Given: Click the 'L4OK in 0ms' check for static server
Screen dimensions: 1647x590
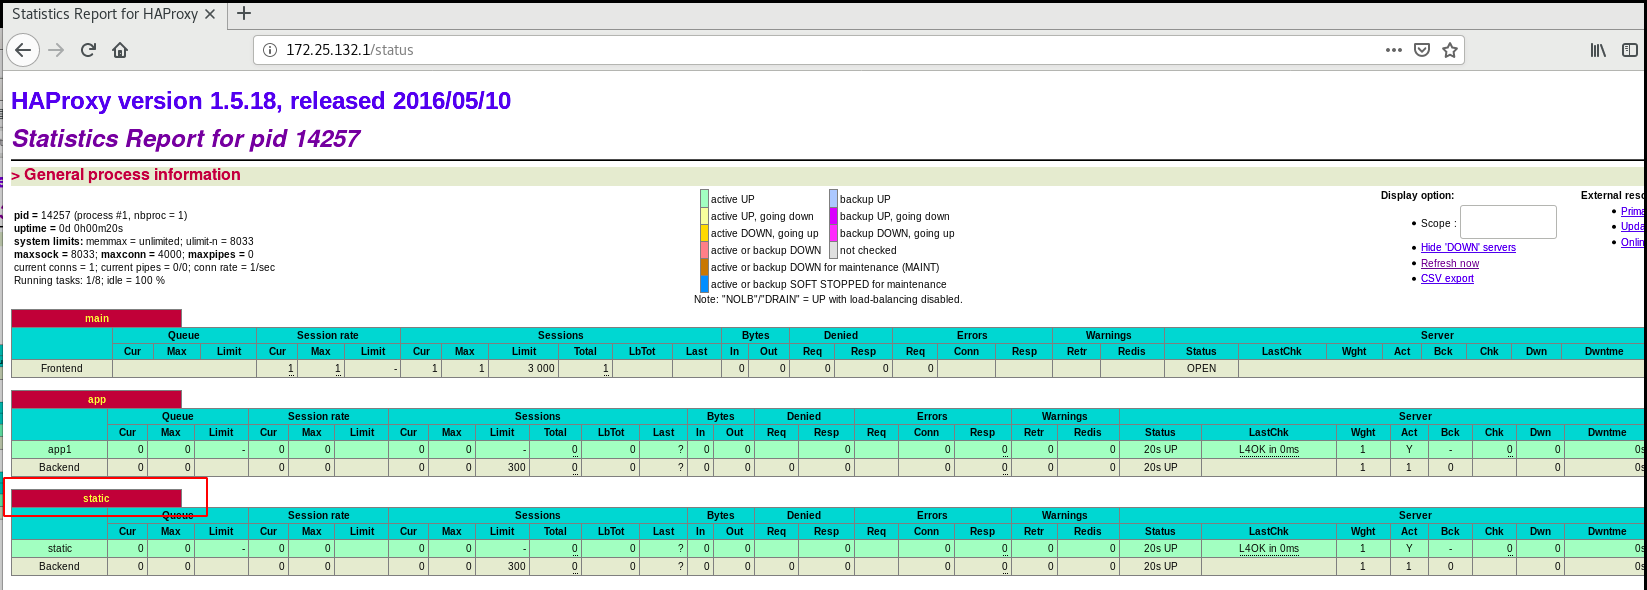Looking at the screenshot, I should 1269,548.
